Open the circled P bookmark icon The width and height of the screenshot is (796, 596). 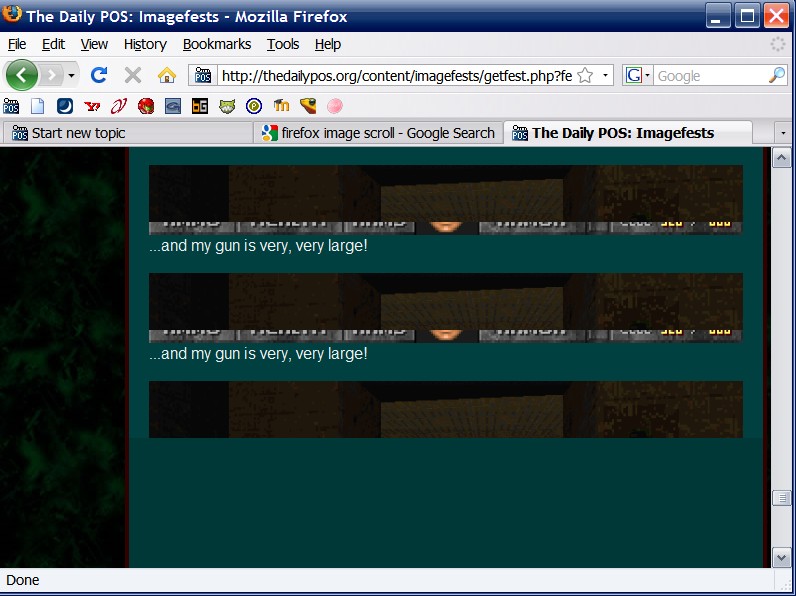[x=254, y=106]
